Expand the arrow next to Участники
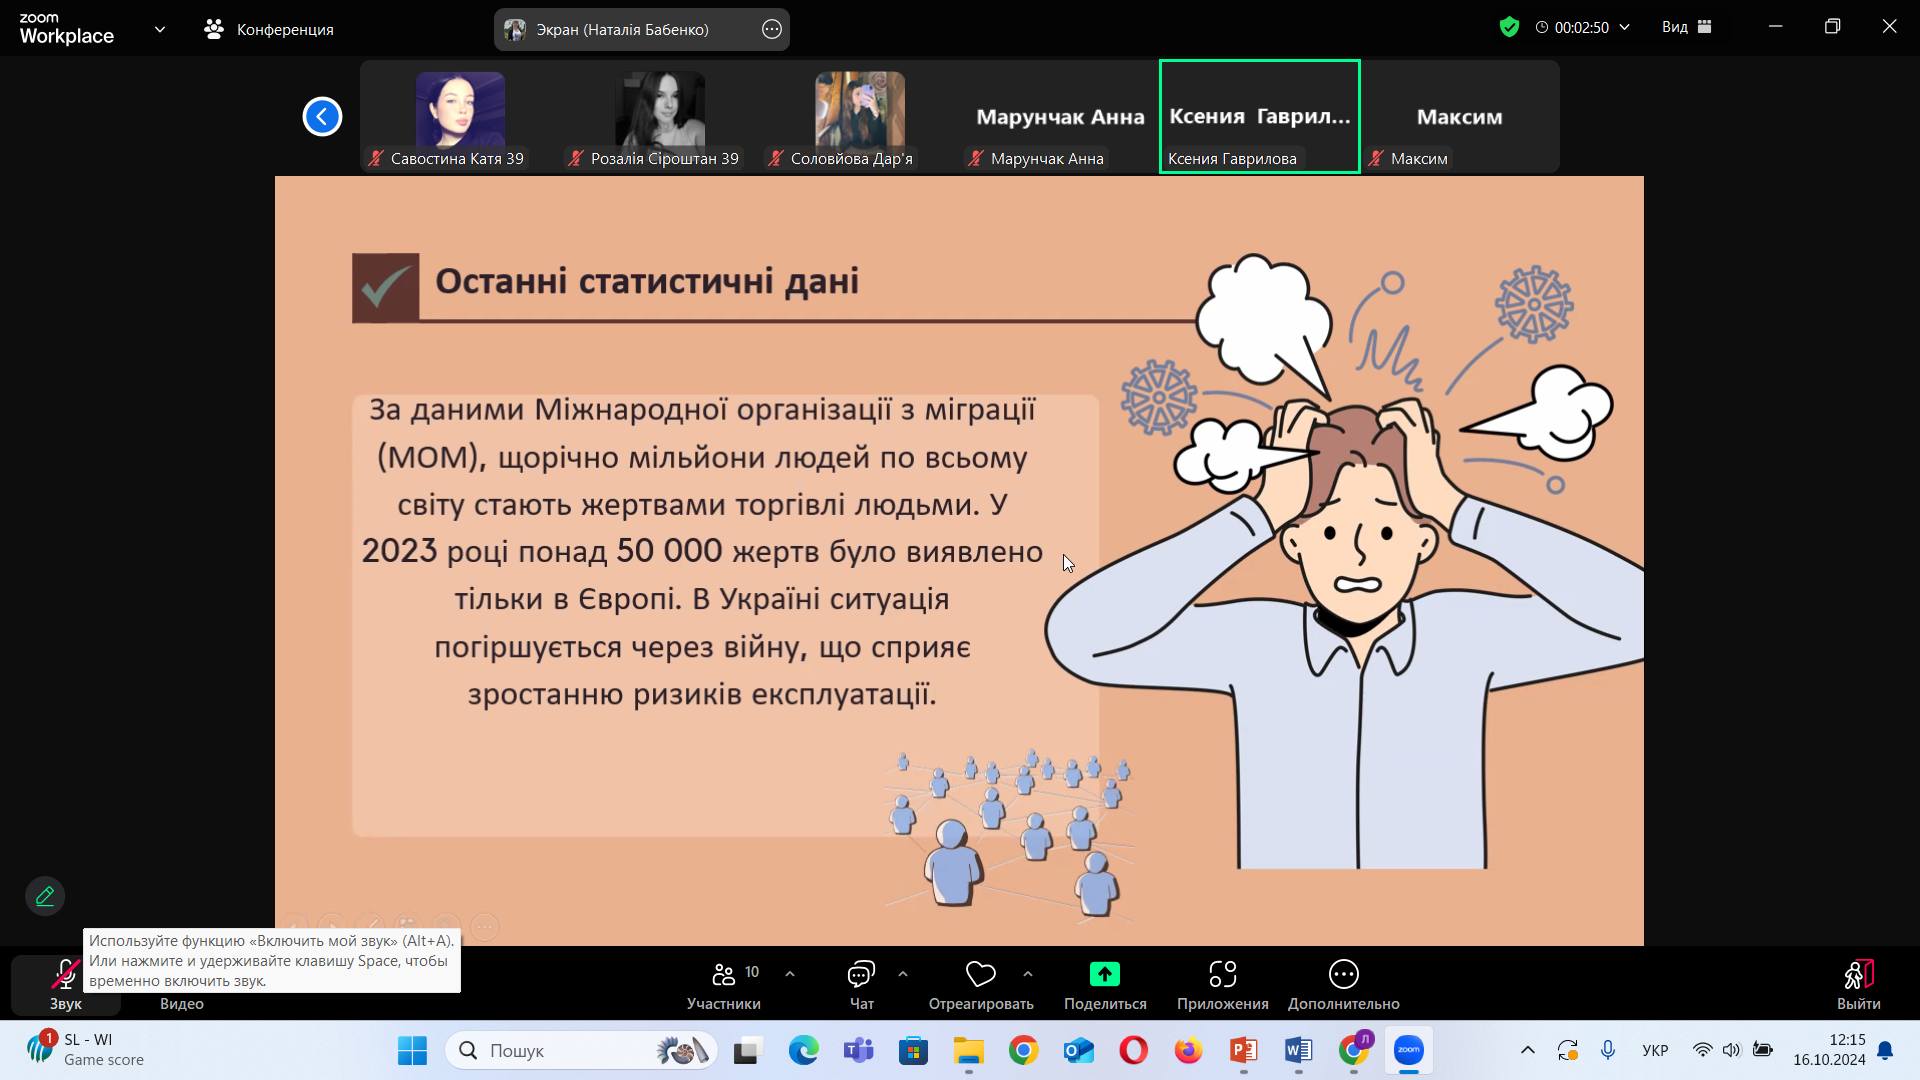 (x=790, y=973)
